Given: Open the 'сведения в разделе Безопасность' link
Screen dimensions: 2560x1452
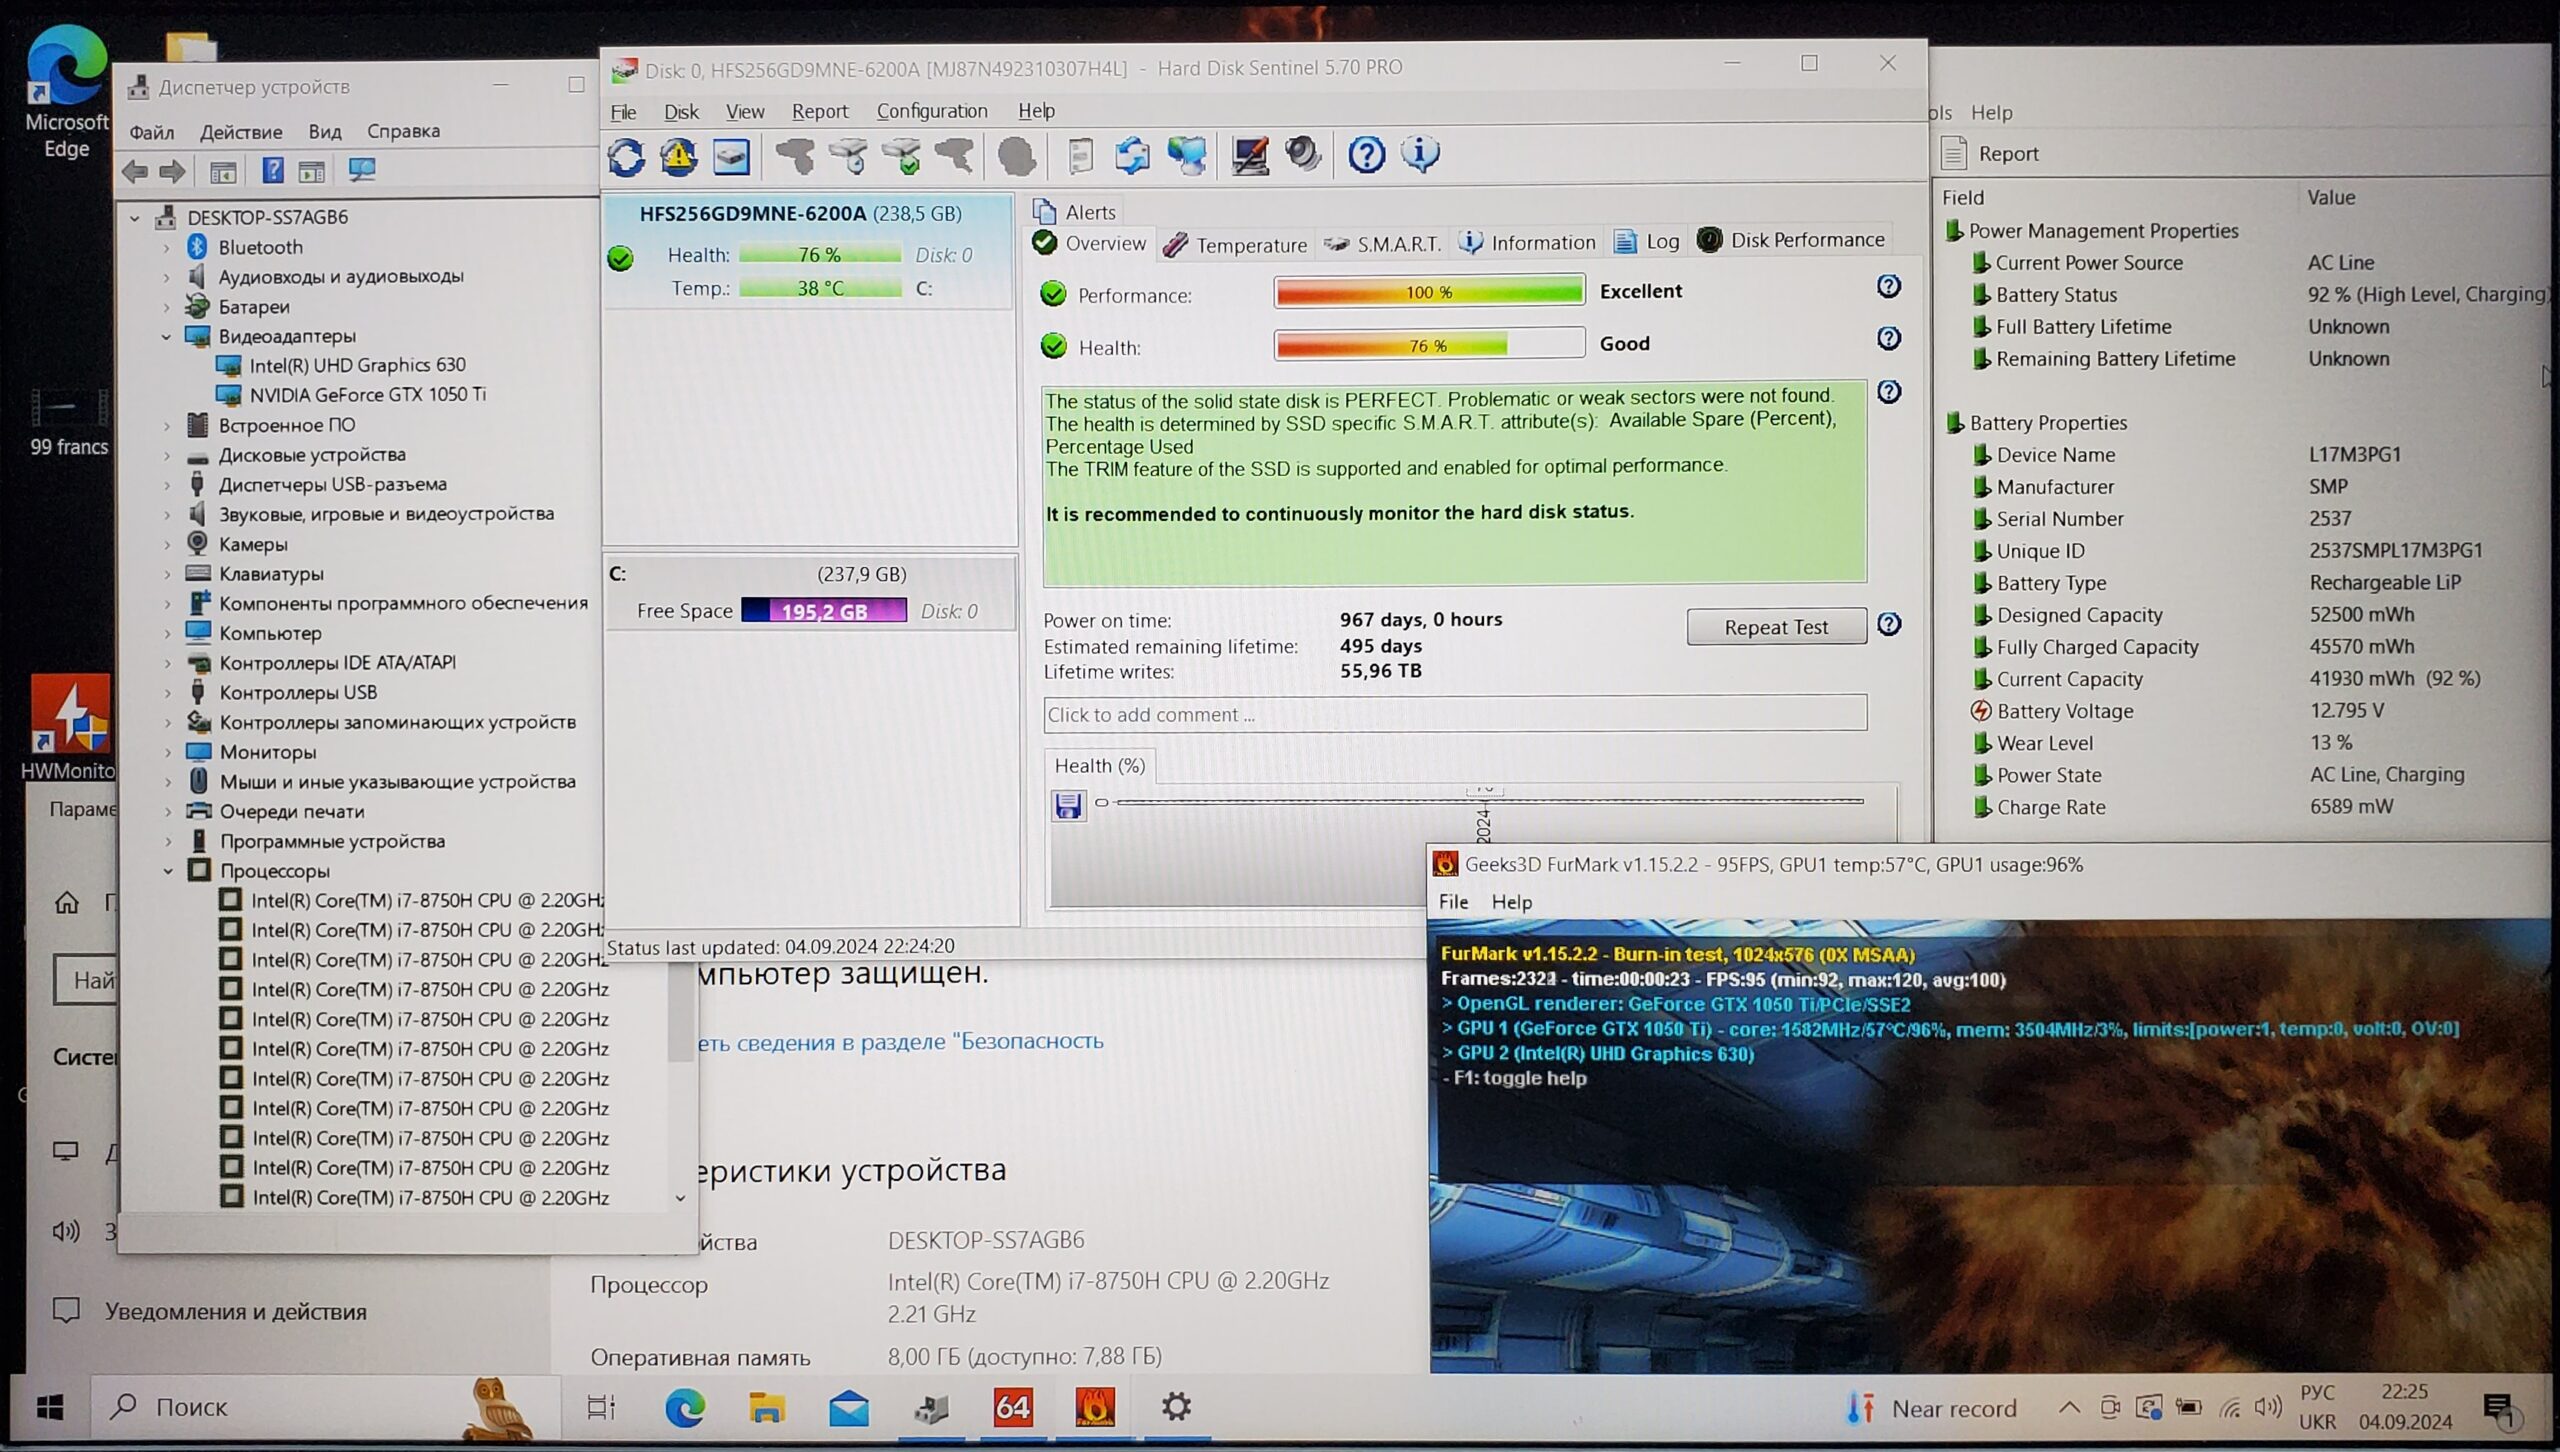Looking at the screenshot, I should coord(900,1042).
